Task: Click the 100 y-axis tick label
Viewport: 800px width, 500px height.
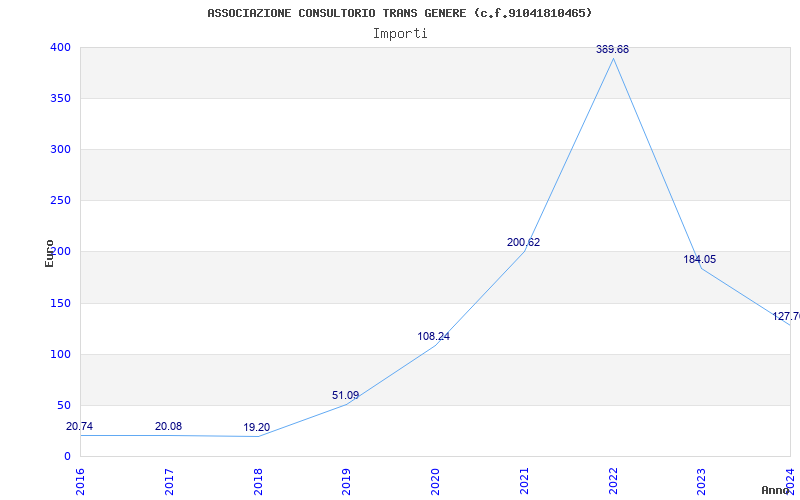Action: 60,355
